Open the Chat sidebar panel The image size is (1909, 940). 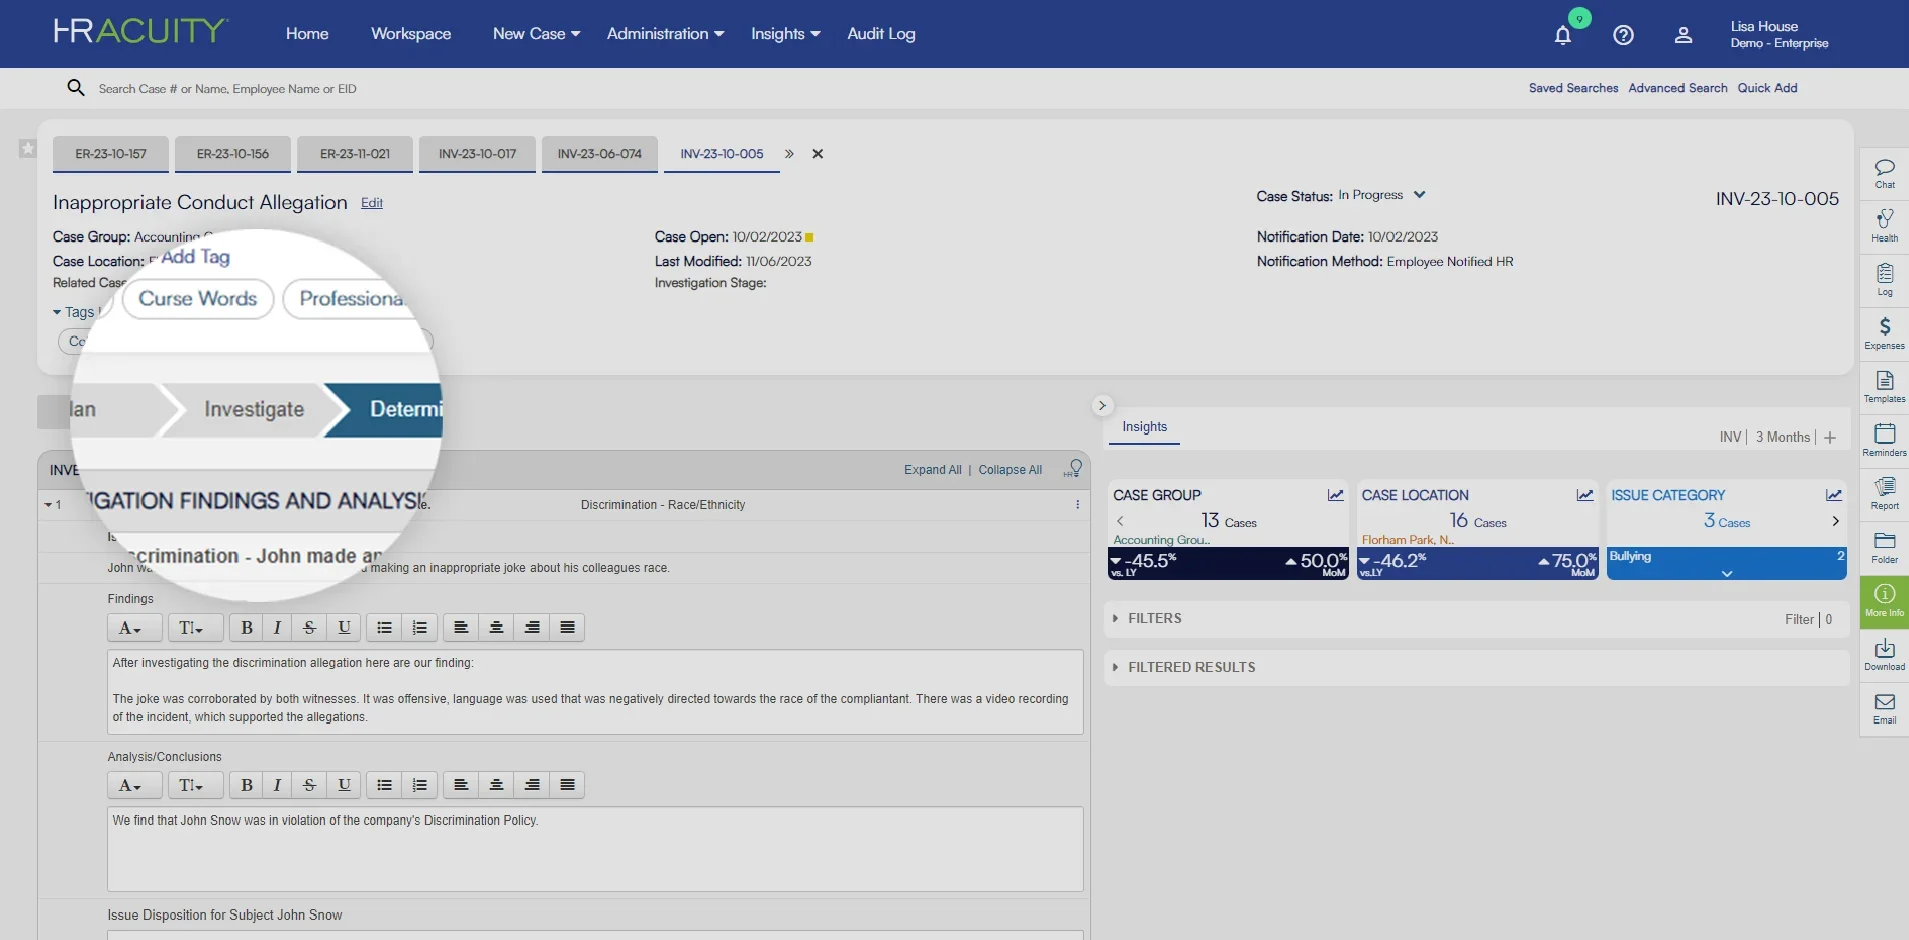pyautogui.click(x=1885, y=173)
